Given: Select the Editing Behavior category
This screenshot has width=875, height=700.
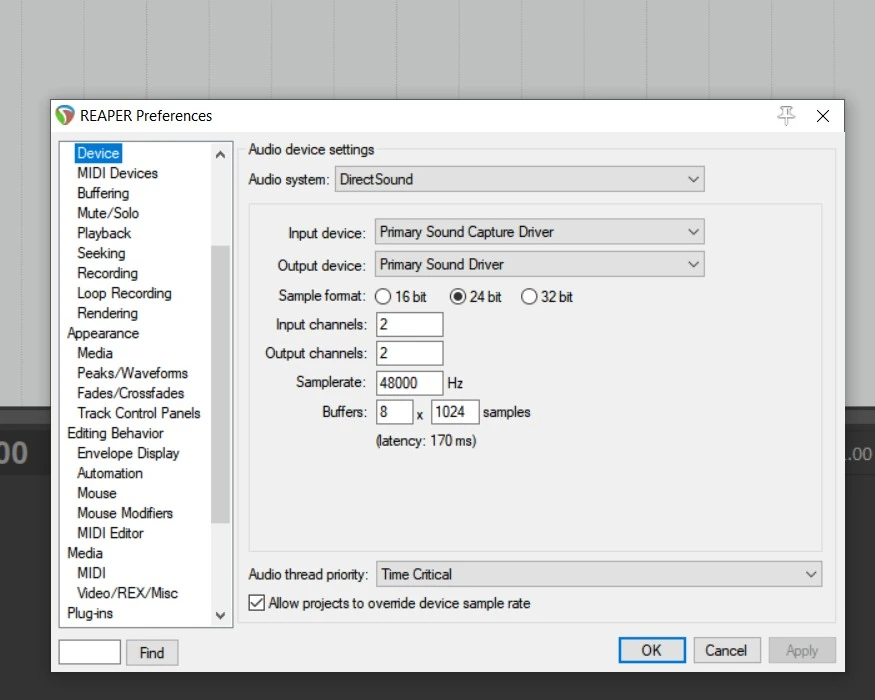Looking at the screenshot, I should pyautogui.click(x=116, y=433).
